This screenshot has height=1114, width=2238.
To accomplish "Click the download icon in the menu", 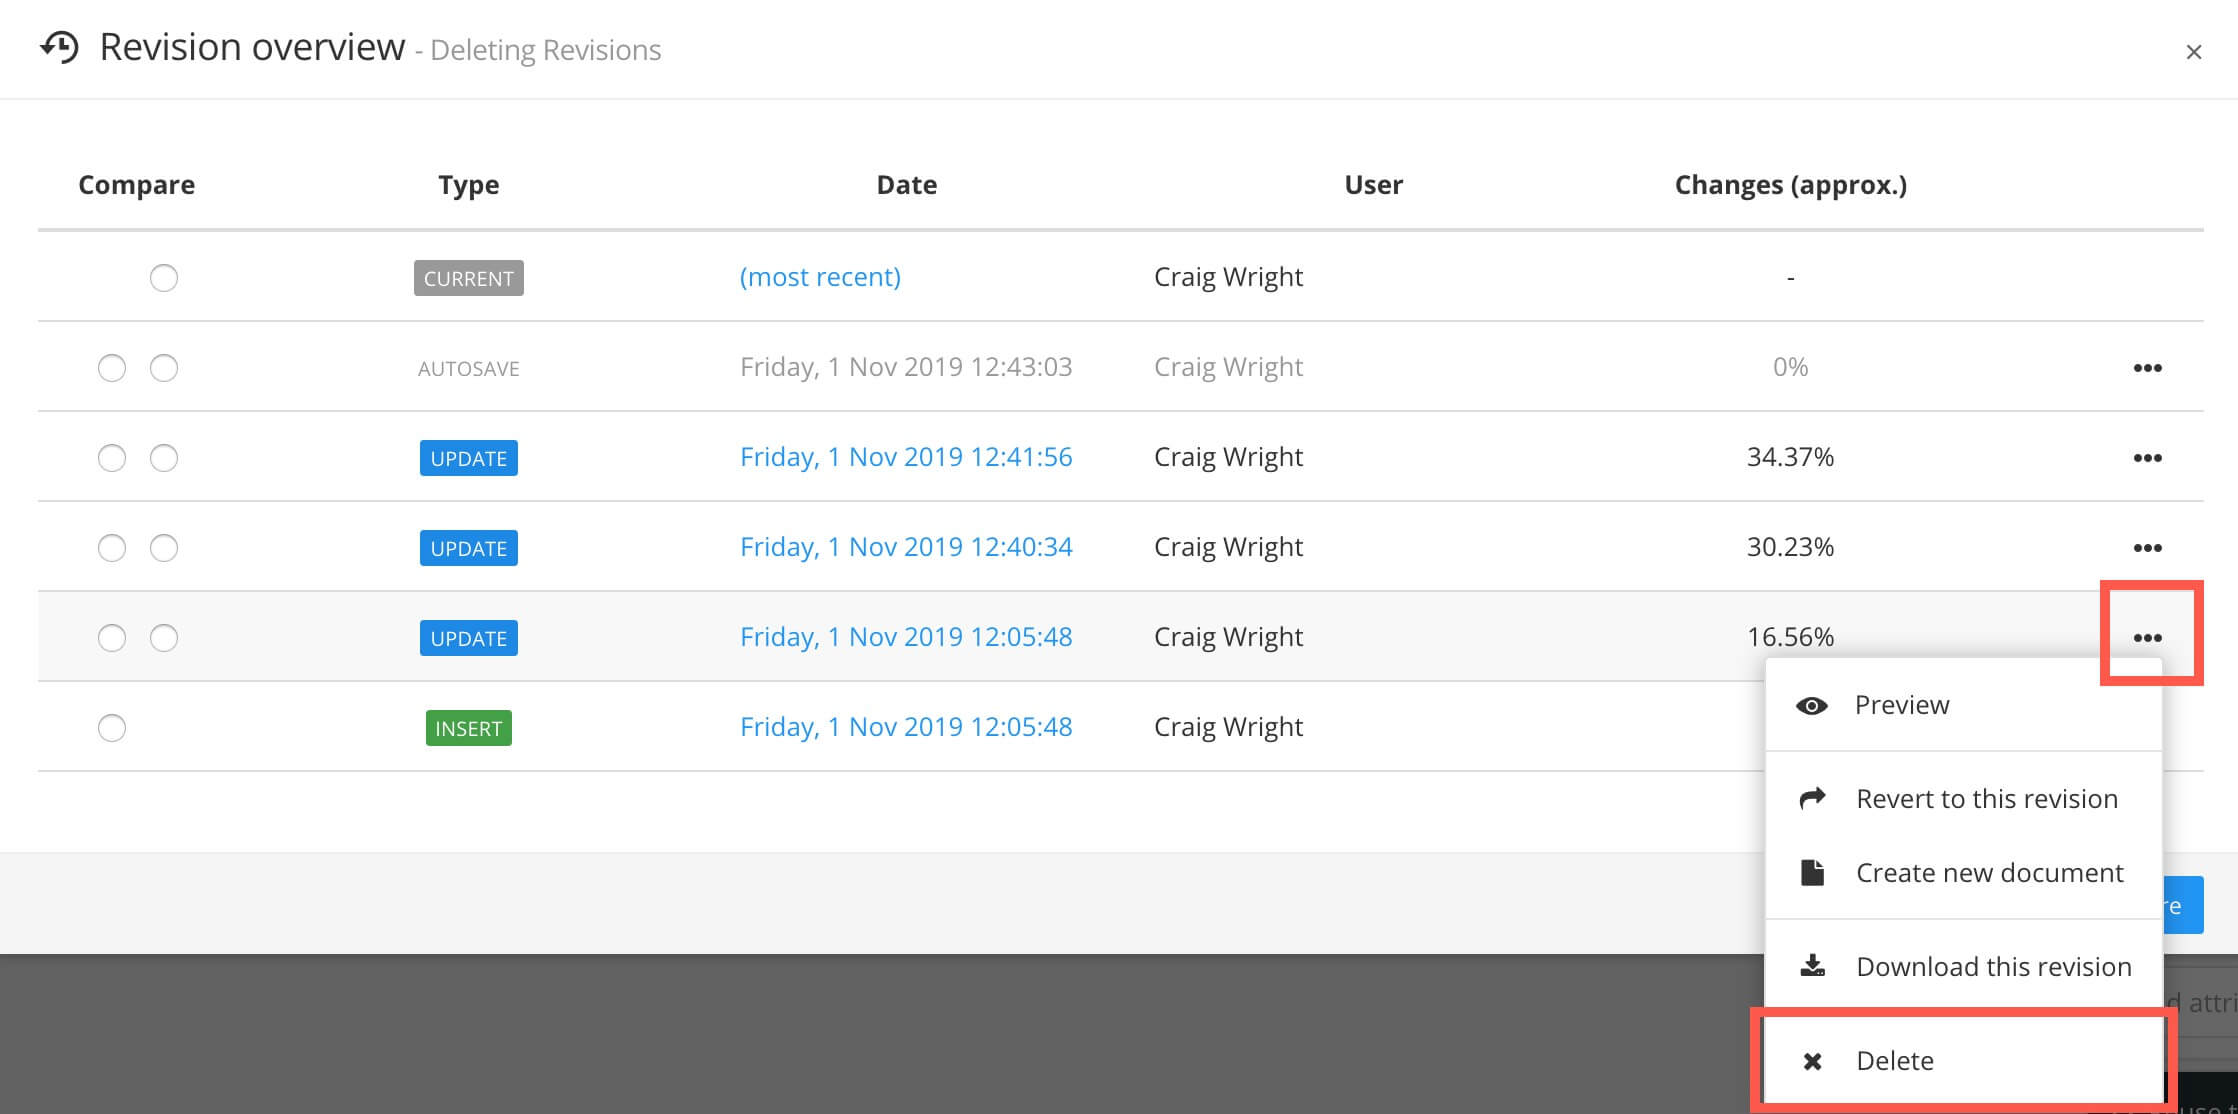I will tap(1812, 966).
